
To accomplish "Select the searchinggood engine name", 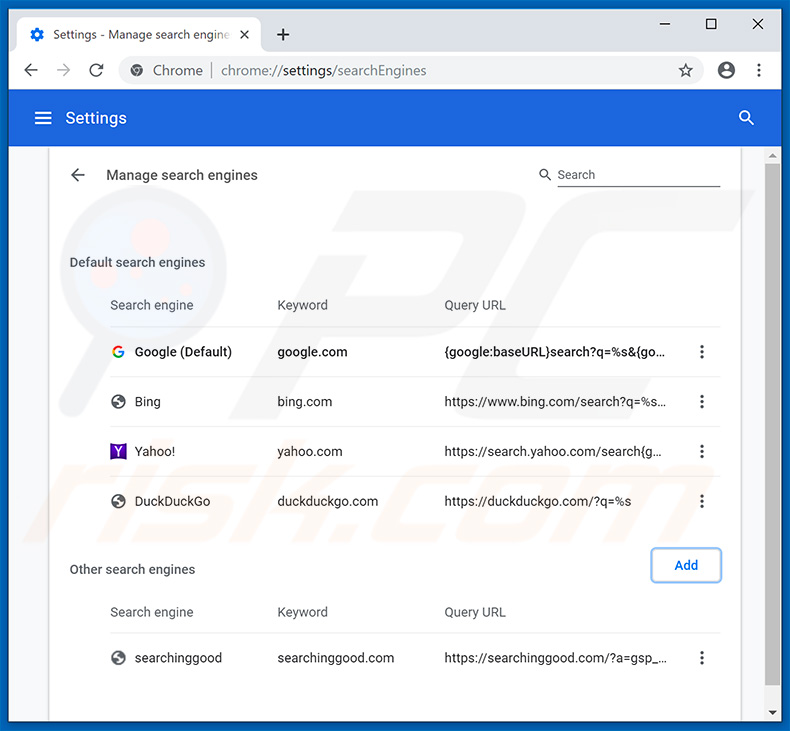I will point(178,658).
